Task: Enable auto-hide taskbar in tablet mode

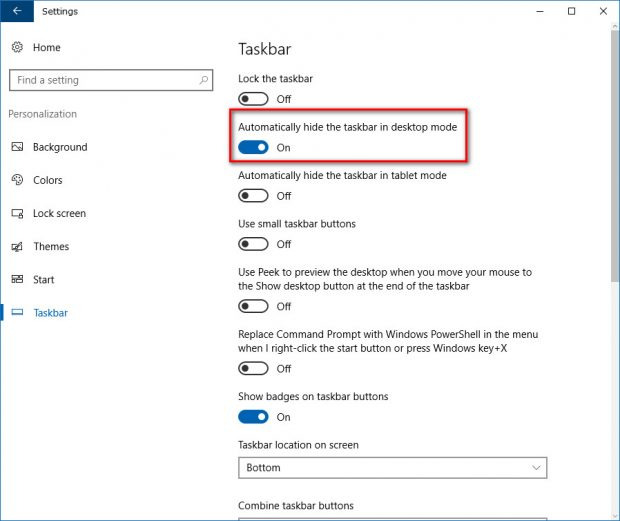Action: coord(253,196)
